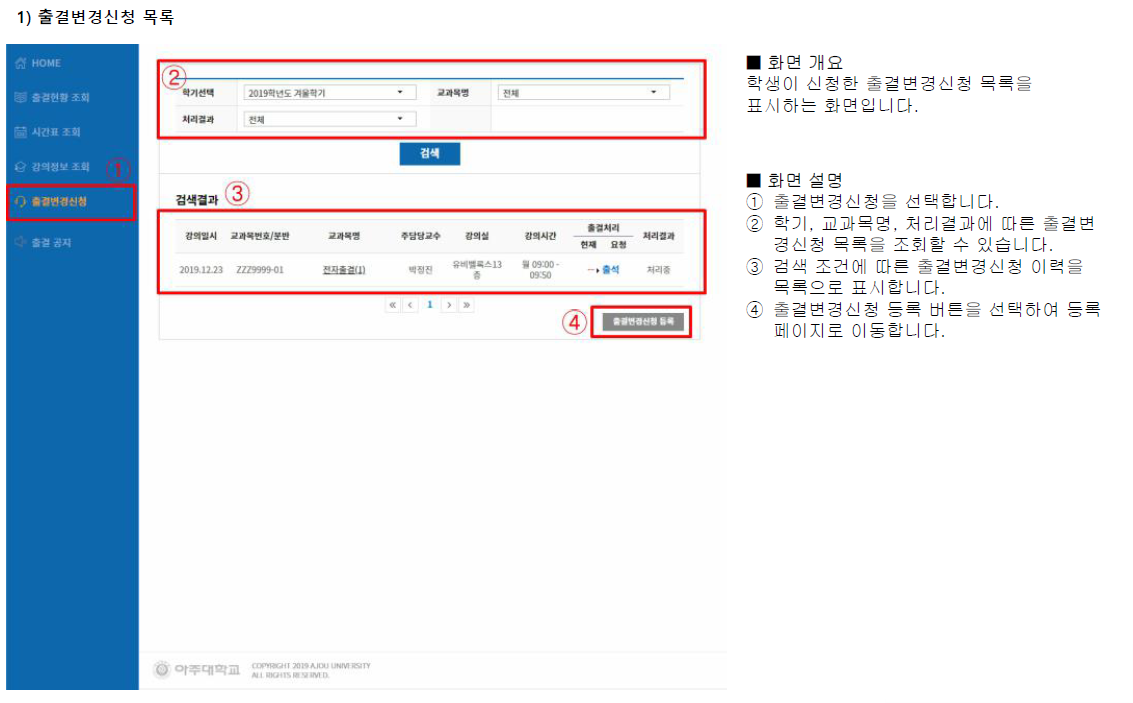Go to the last page of results
The height and width of the screenshot is (703, 1133).
point(467,304)
